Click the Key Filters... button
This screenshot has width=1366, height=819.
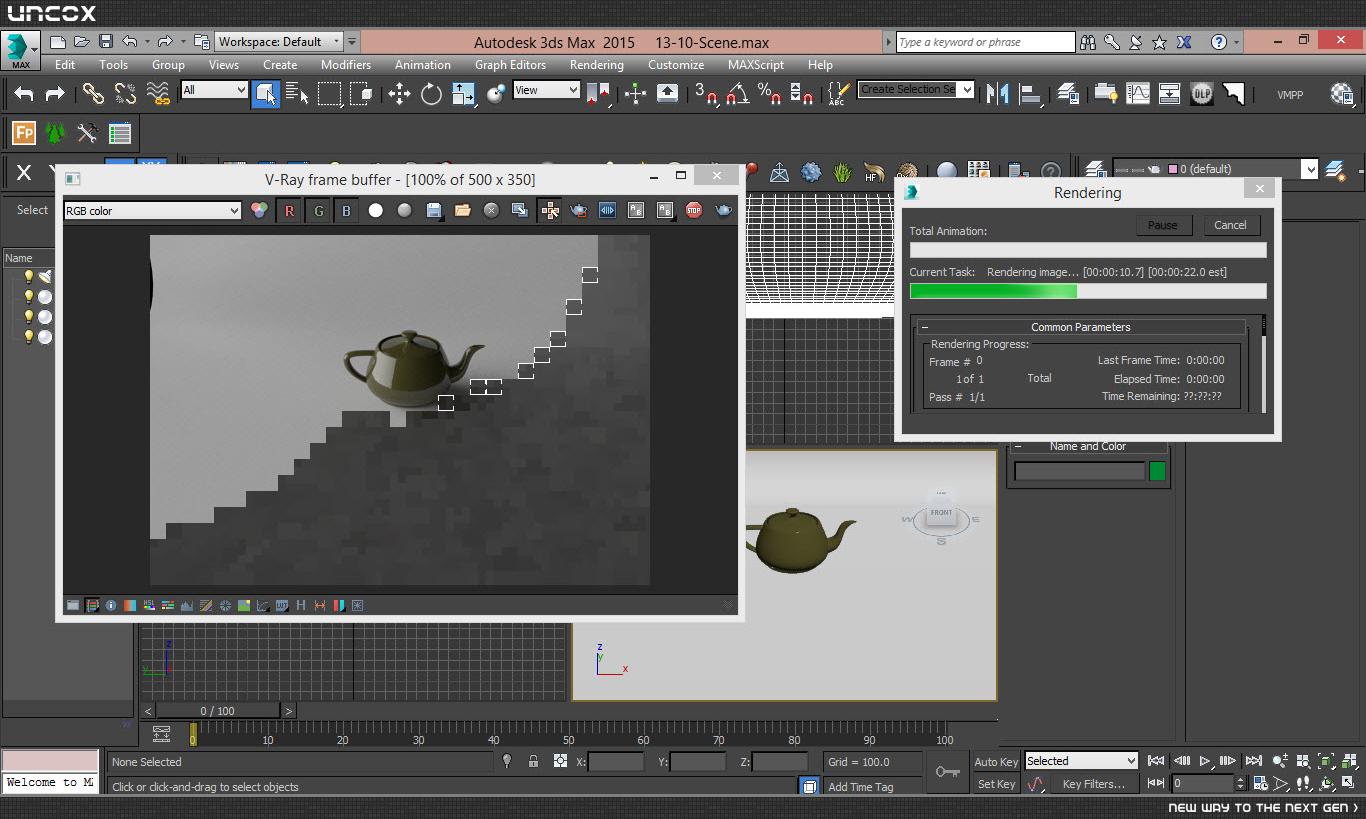point(1093,784)
